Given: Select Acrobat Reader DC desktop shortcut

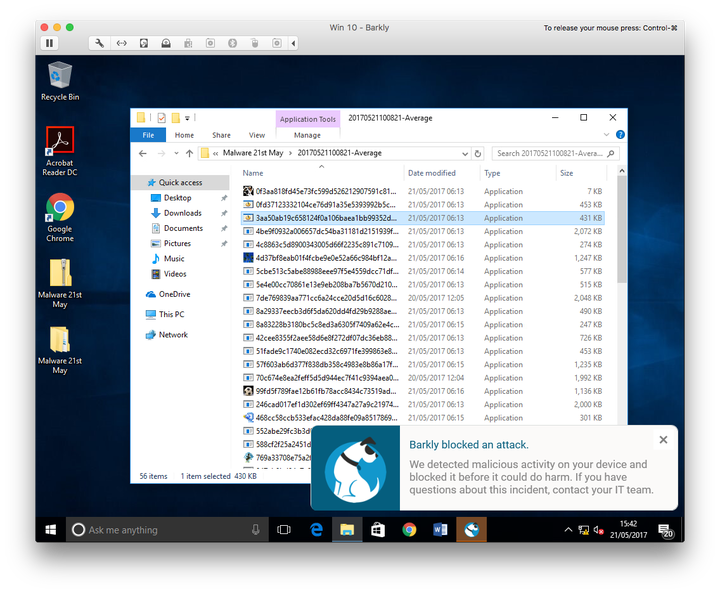Looking at the screenshot, I should click(60, 152).
